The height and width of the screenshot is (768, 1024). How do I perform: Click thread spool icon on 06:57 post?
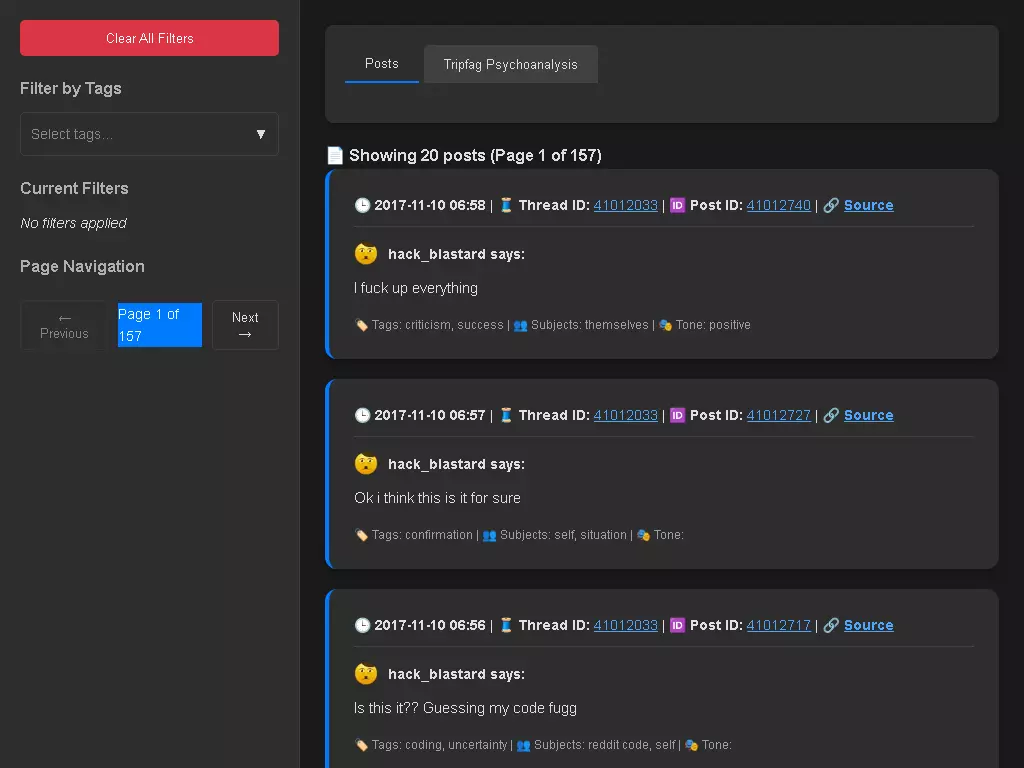pos(506,415)
